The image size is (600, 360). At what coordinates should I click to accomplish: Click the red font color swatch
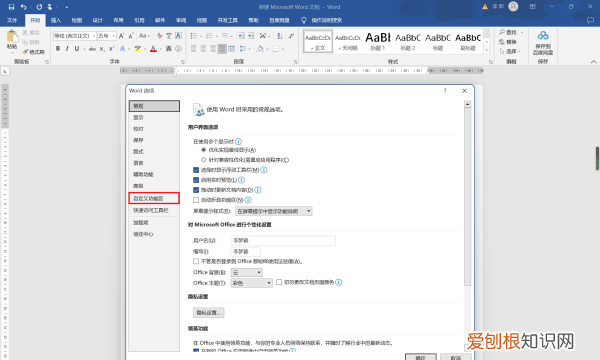point(153,49)
